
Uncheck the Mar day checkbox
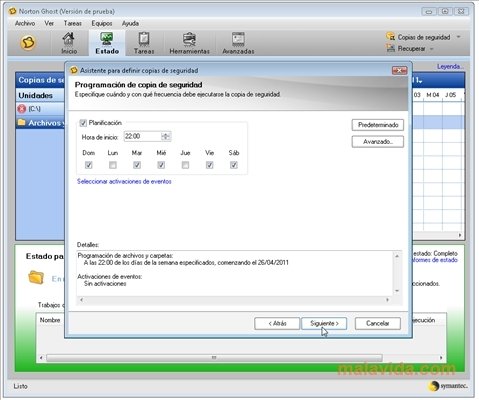(137, 165)
